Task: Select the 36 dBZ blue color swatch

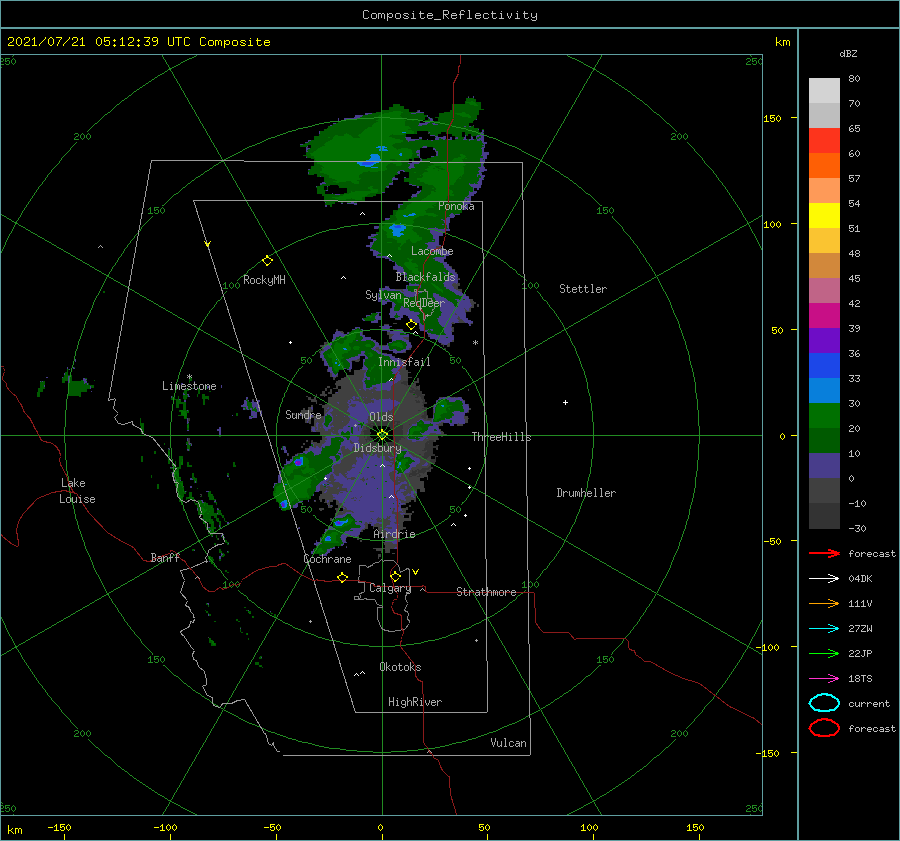Action: (824, 366)
